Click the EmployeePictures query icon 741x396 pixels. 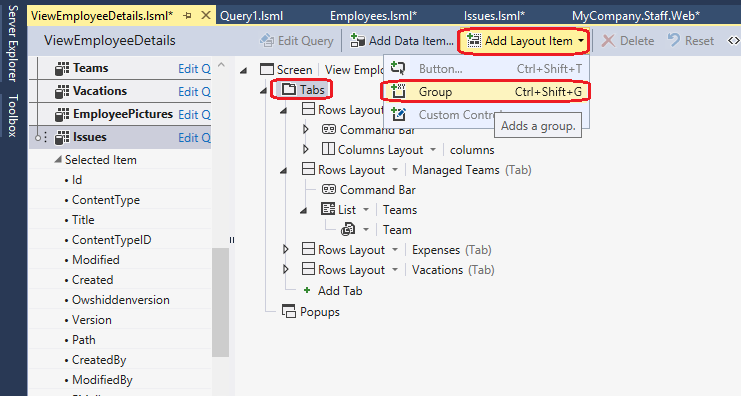[62, 114]
